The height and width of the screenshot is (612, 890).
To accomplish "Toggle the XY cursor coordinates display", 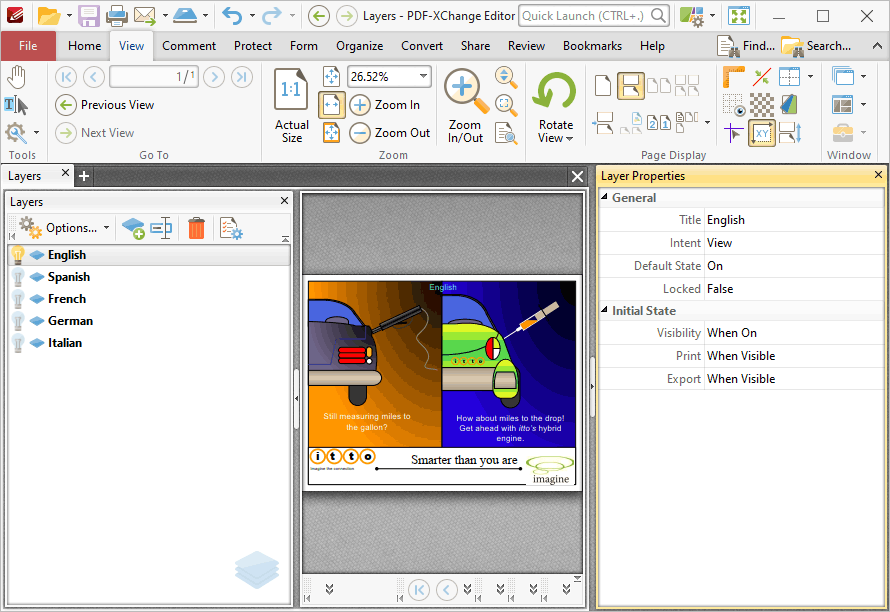I will [762, 134].
